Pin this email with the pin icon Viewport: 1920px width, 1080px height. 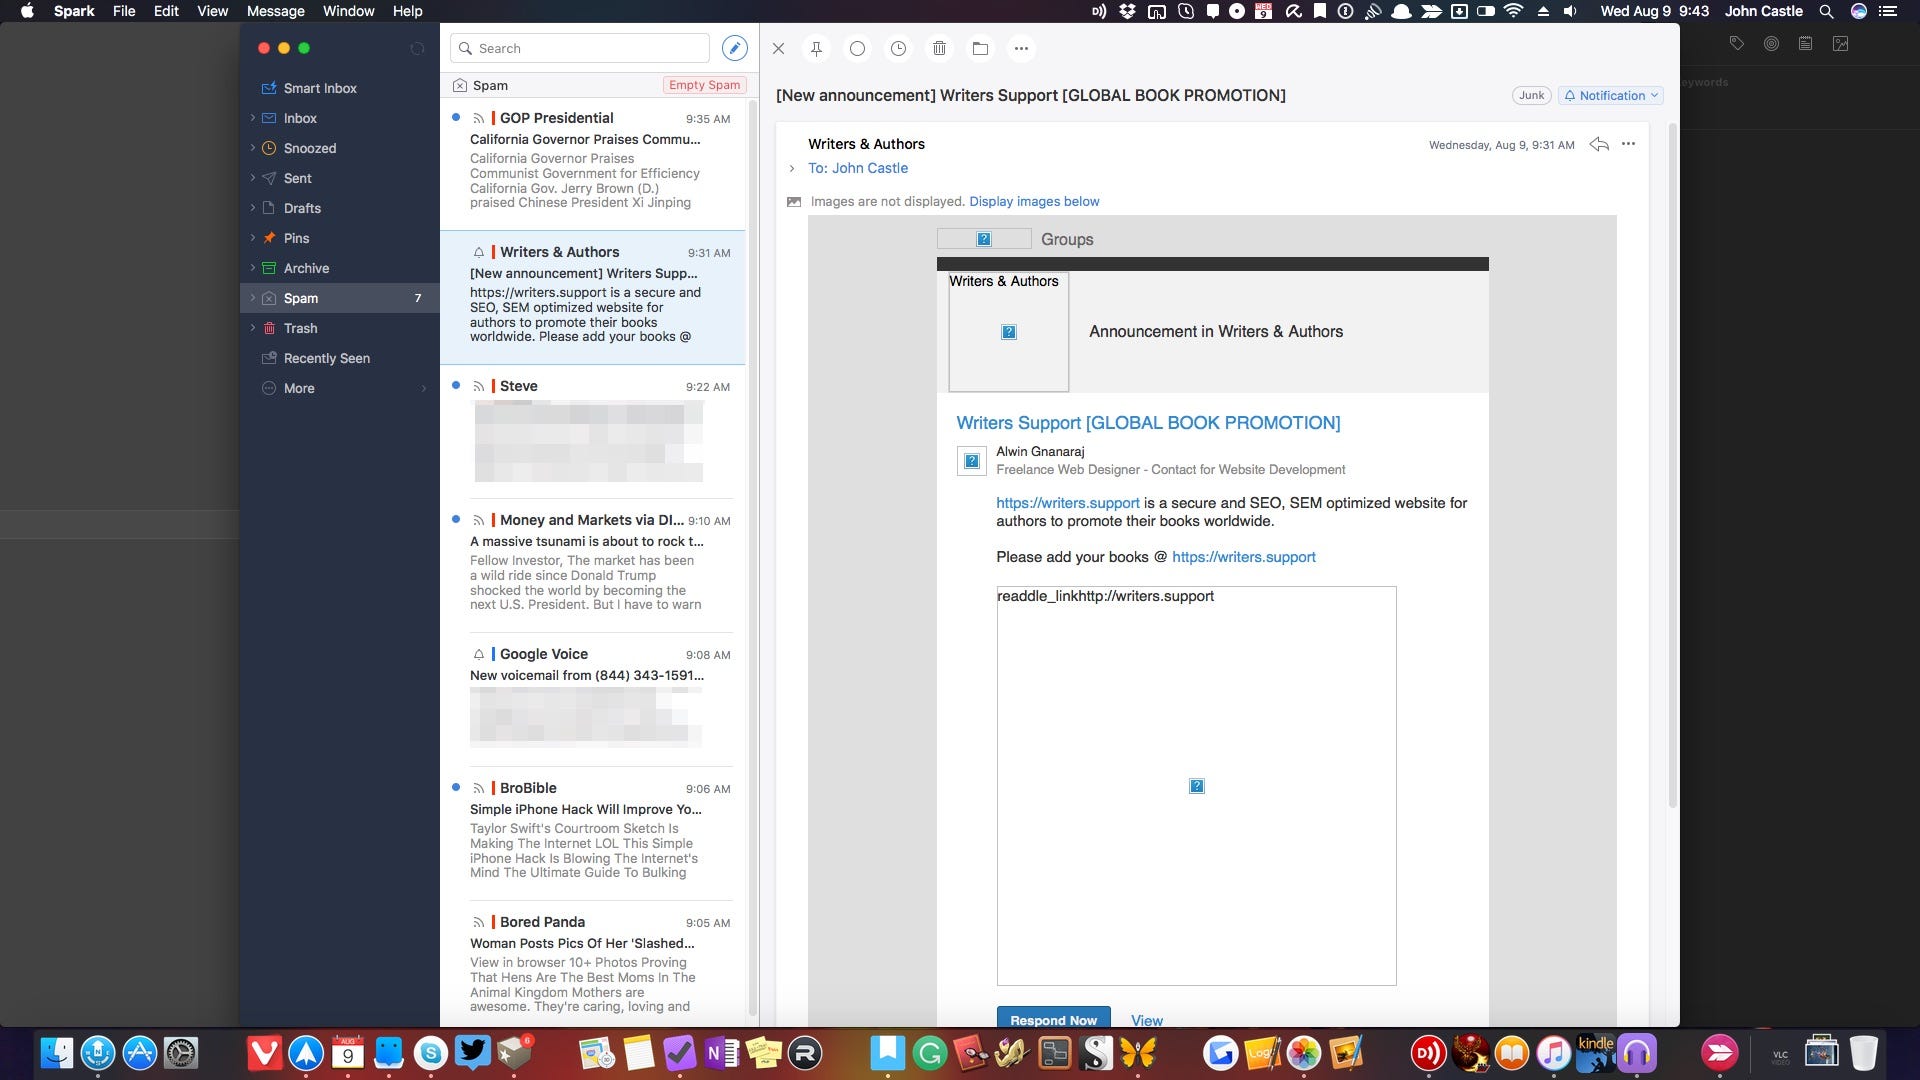[816, 48]
